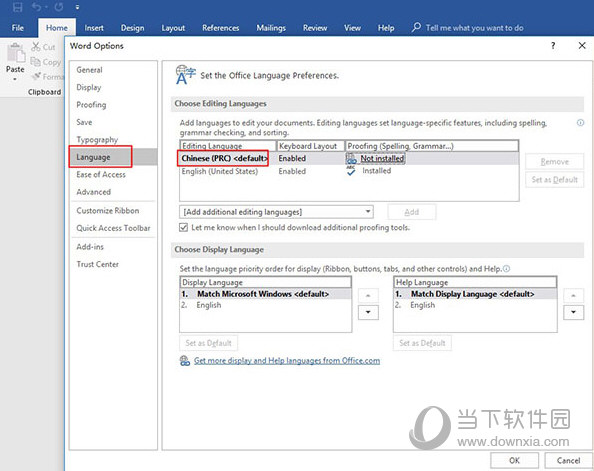Toggle 'Let me know when I should download' checkbox

click(183, 227)
